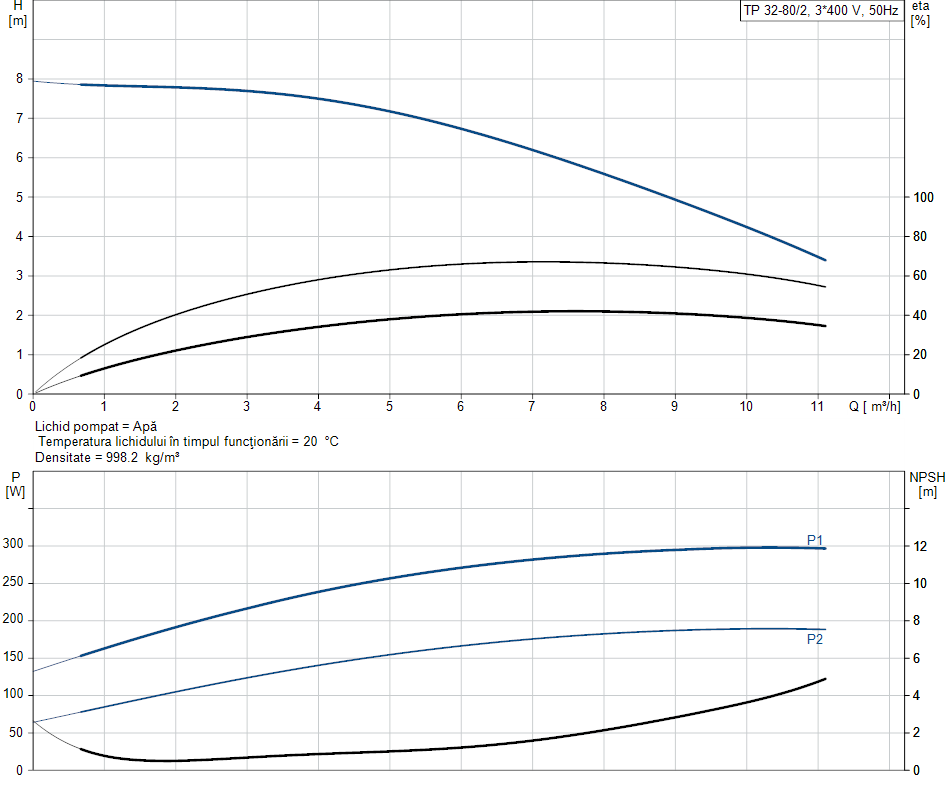Select the P1 curve label
This screenshot has width=952, height=788.
815,540
